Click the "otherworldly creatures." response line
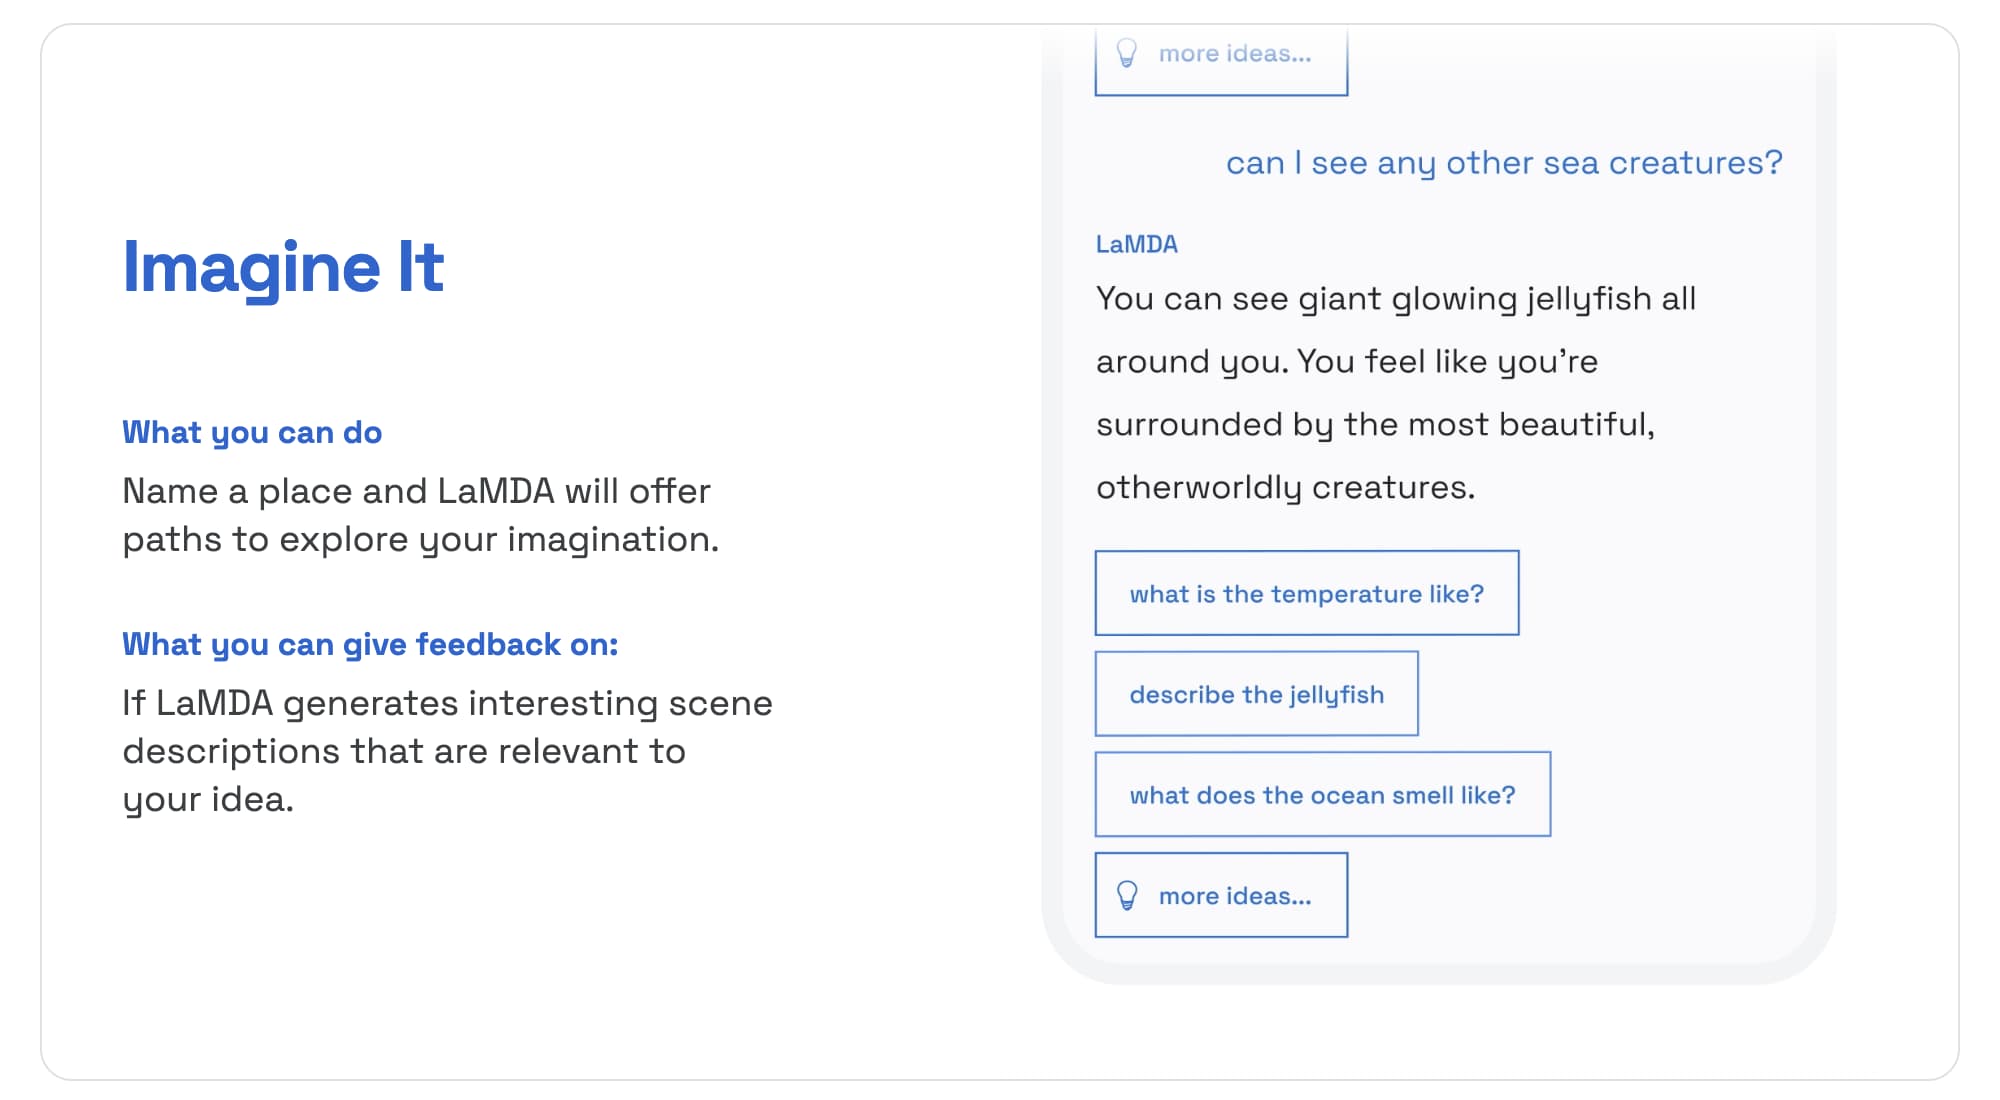Viewport: 2000px width, 1100px height. 1285,488
